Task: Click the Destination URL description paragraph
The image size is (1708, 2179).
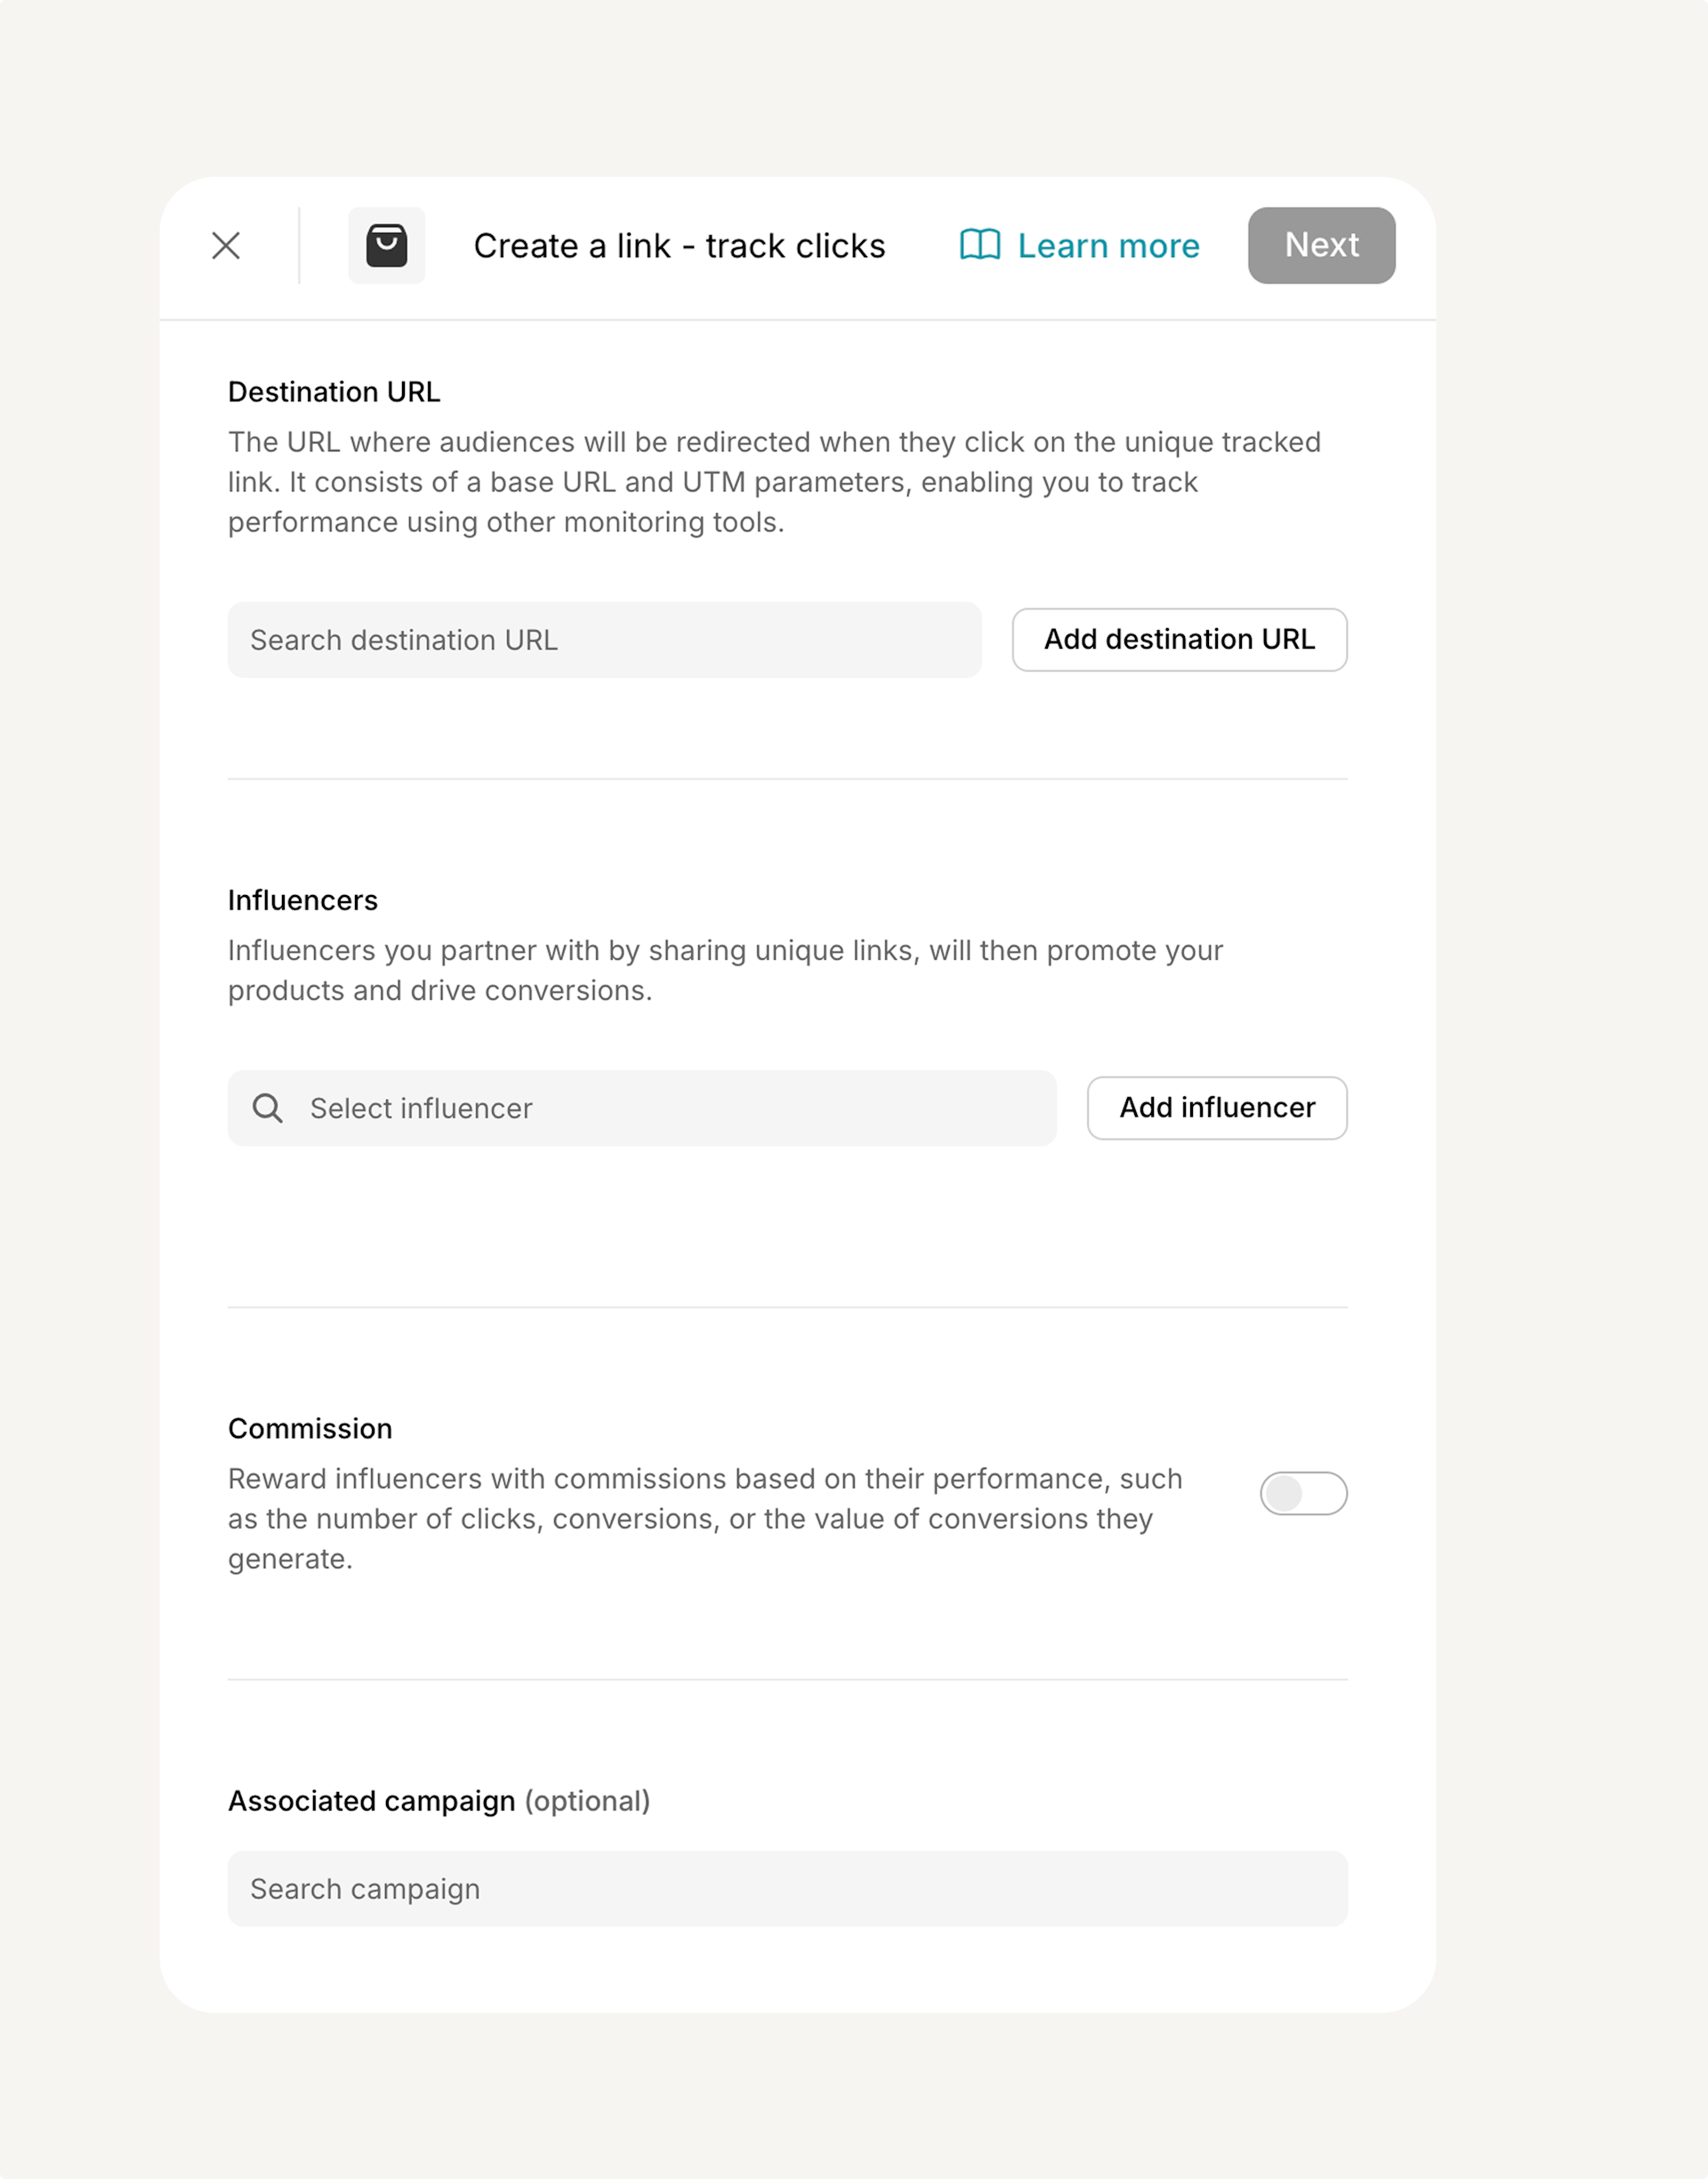Action: pos(774,482)
